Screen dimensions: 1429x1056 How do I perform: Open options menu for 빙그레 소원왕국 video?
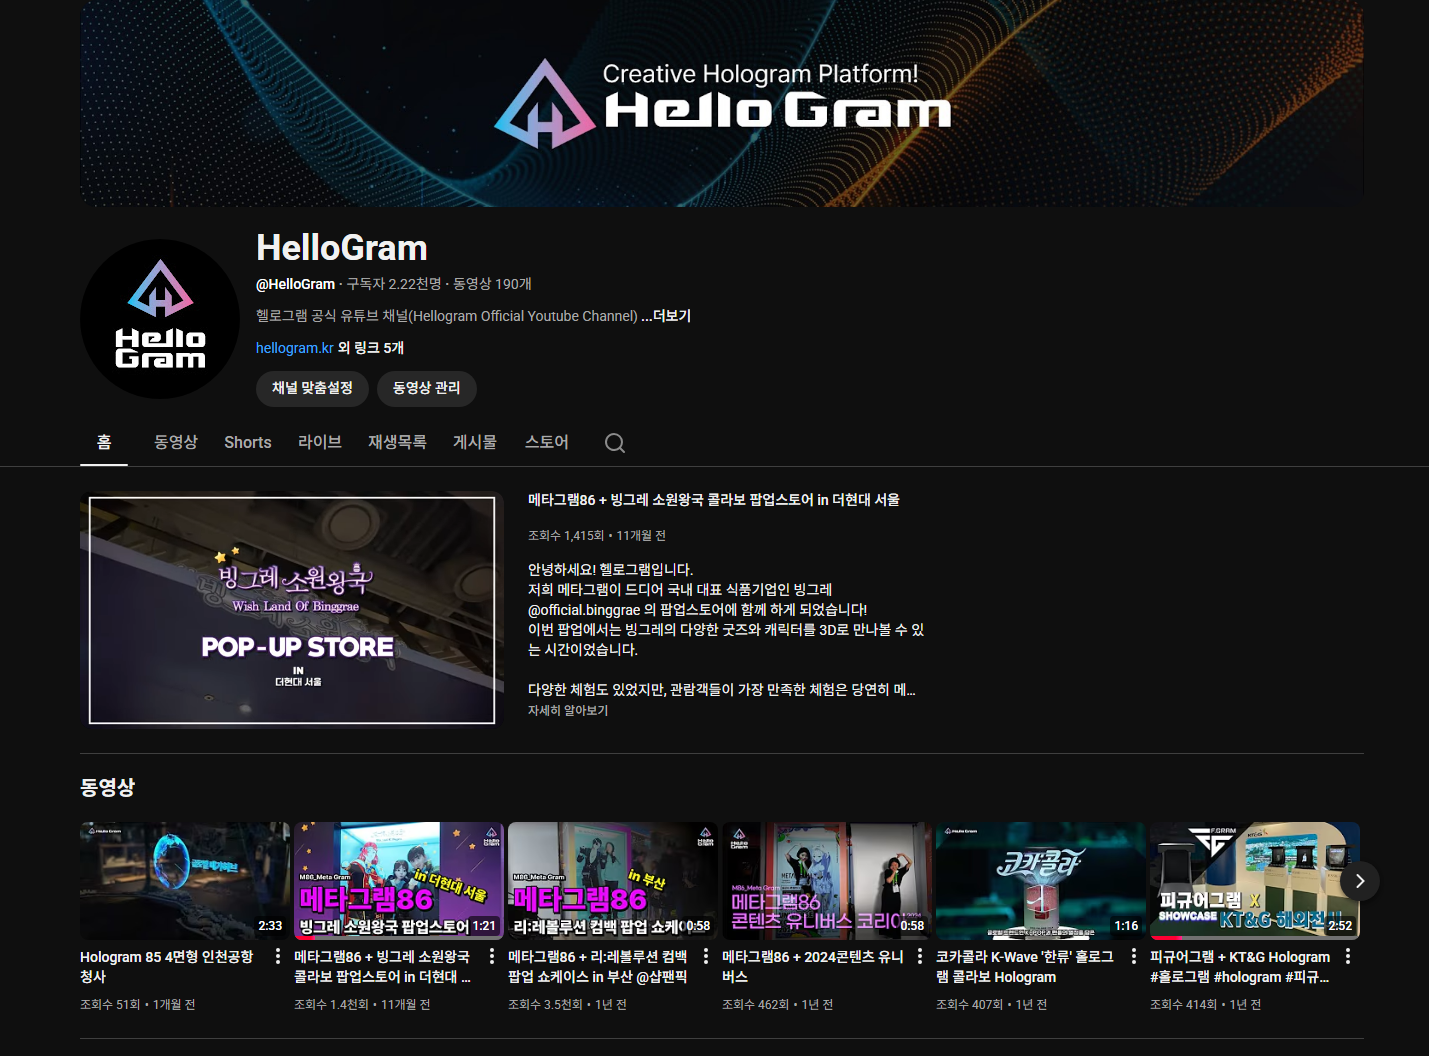point(492,957)
